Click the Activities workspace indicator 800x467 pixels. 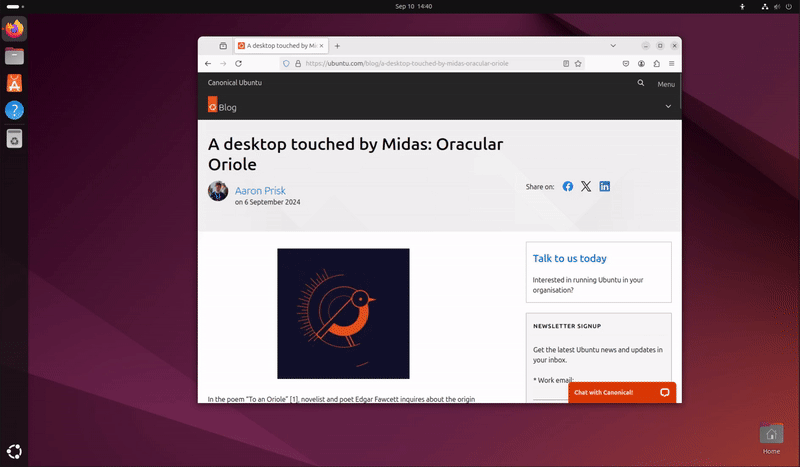coord(15,7)
